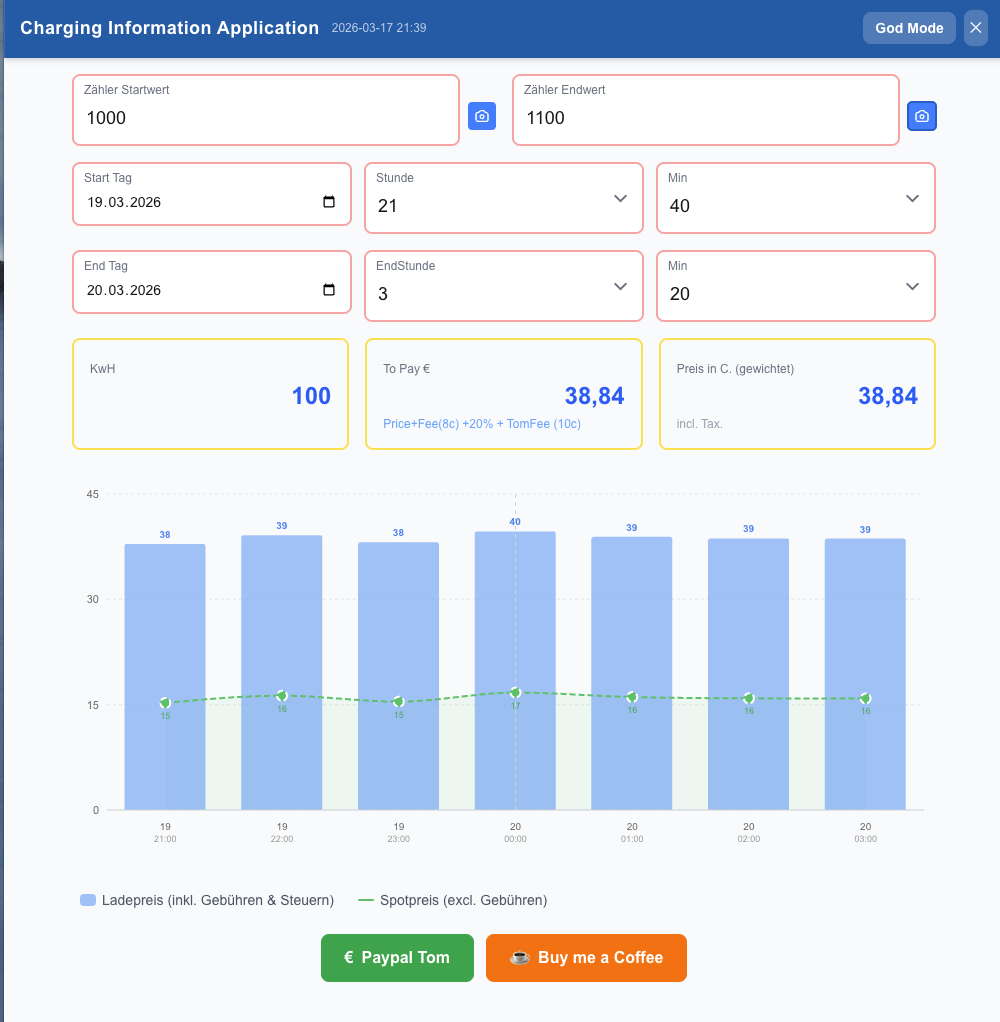
Task: Focus the Zähler Startwert input field
Action: coord(266,118)
